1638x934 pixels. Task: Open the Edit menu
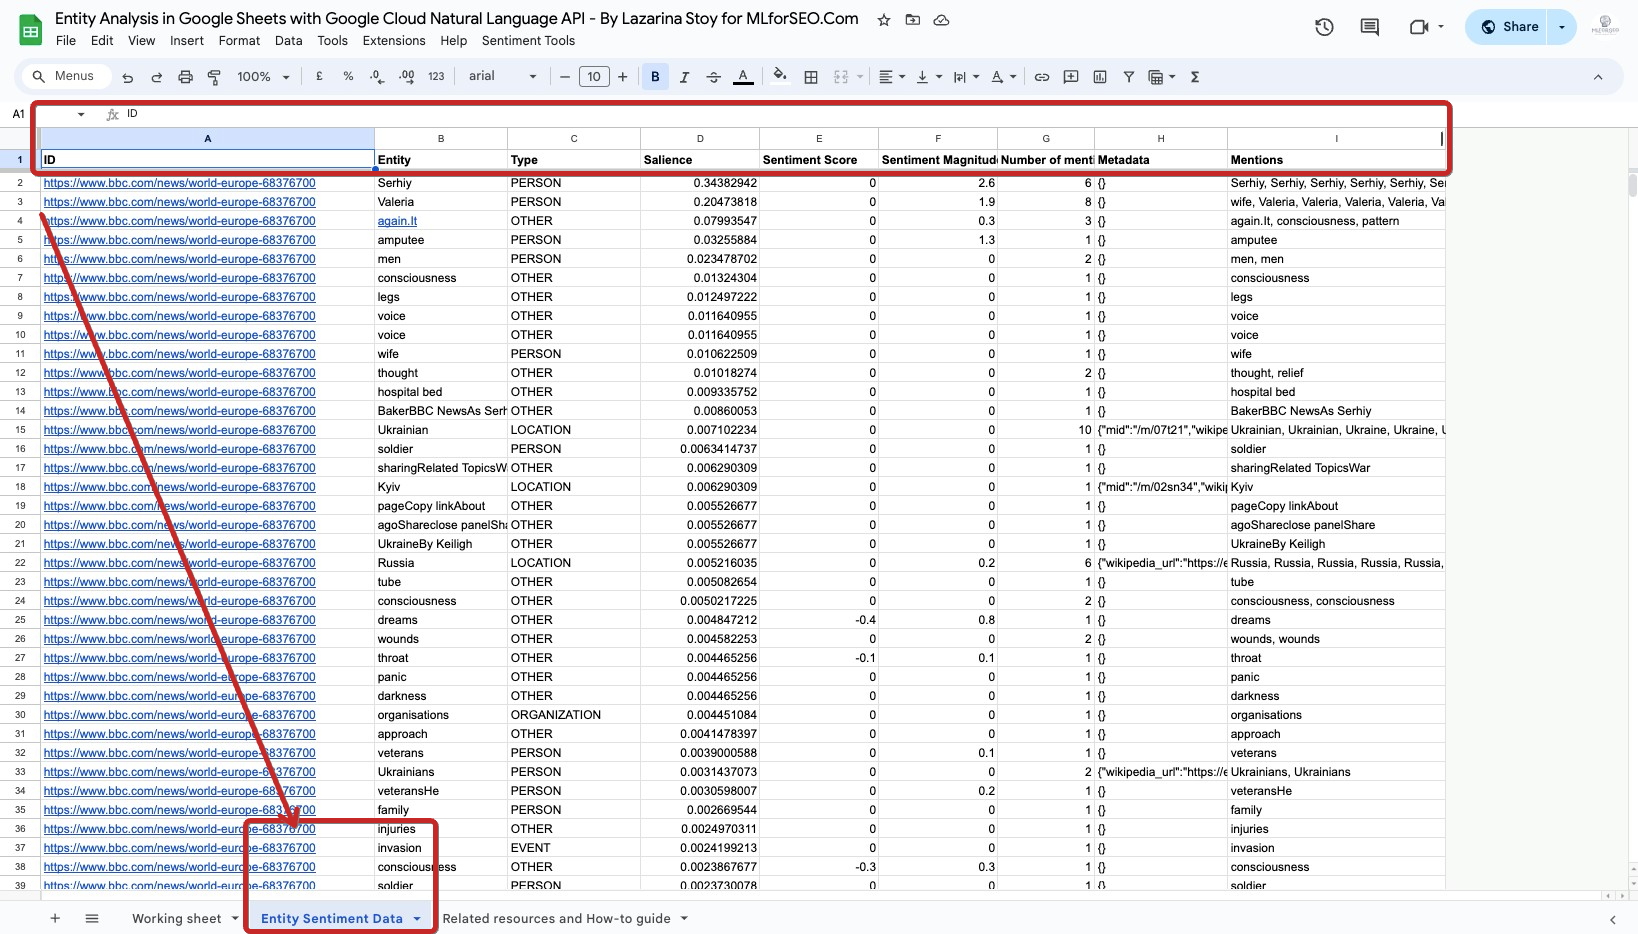click(x=102, y=41)
